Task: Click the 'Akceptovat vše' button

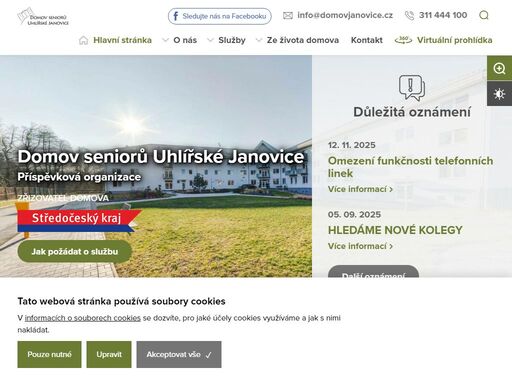Action: (x=179, y=355)
